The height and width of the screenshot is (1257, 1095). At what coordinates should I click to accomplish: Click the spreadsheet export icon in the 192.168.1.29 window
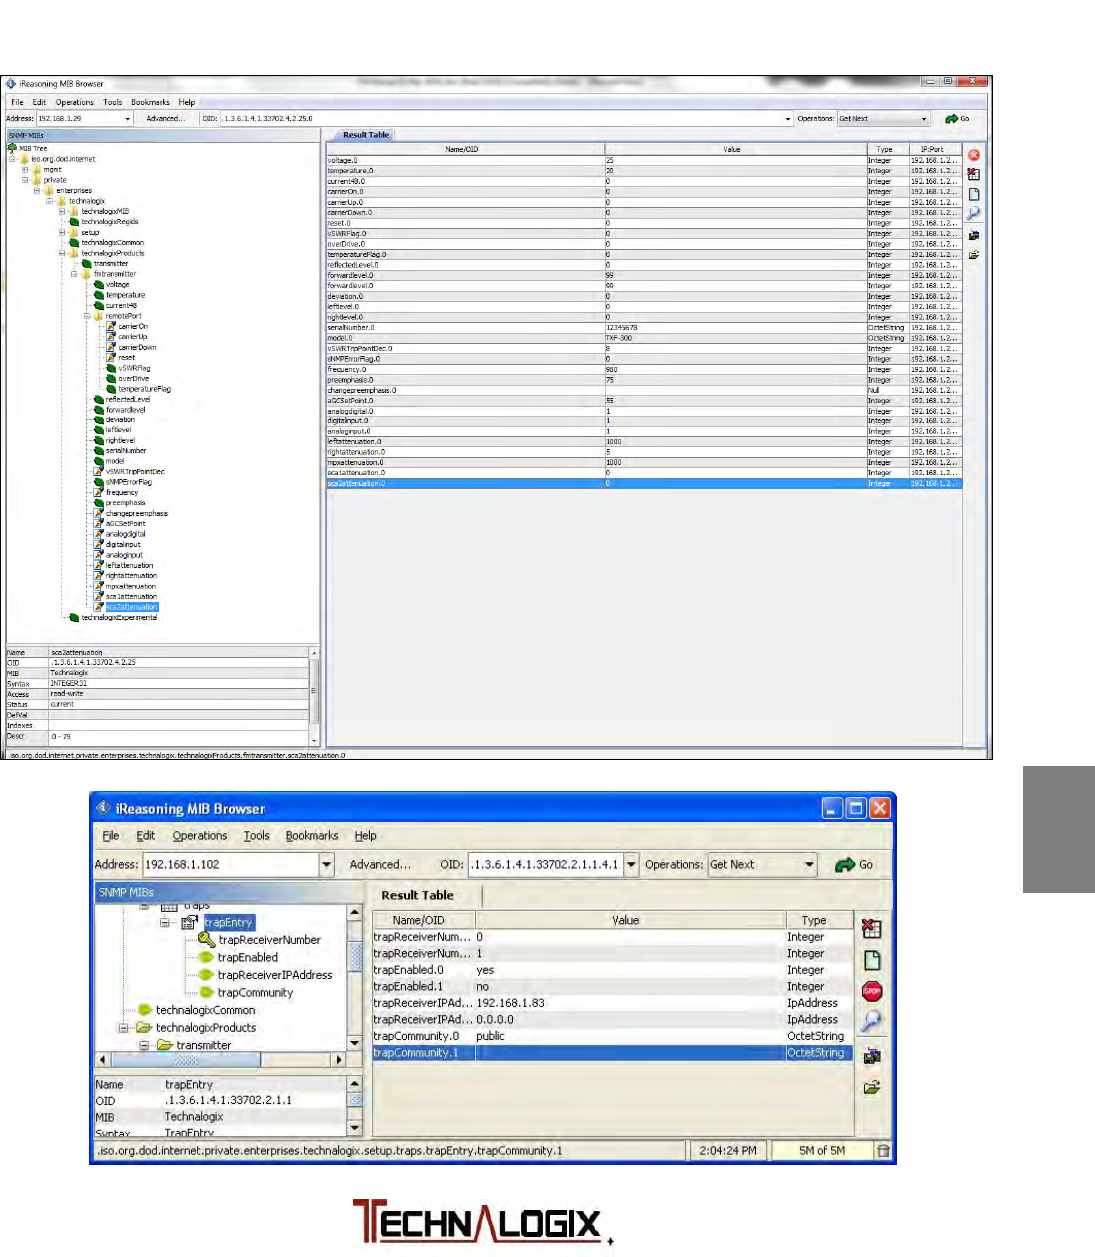(x=974, y=174)
